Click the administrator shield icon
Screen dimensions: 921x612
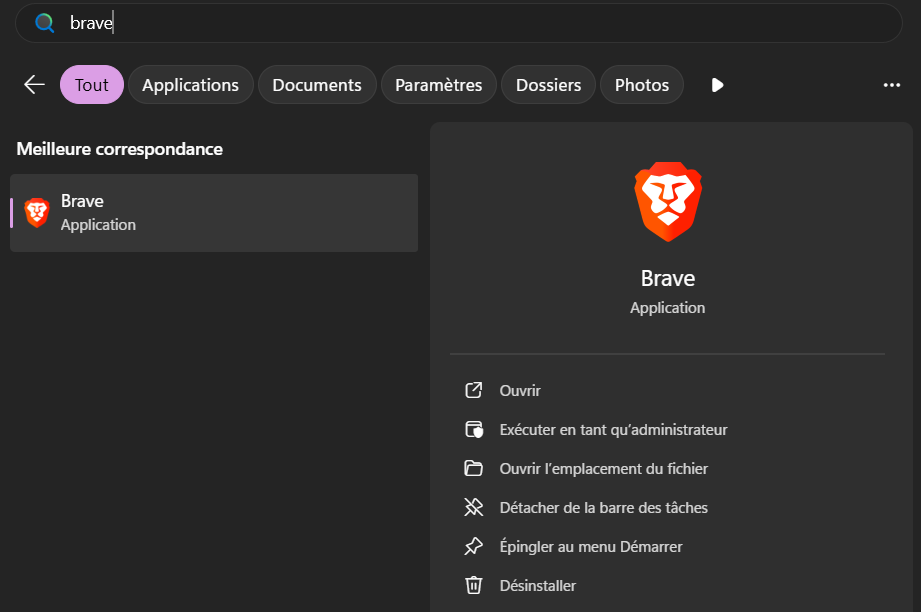click(x=473, y=429)
